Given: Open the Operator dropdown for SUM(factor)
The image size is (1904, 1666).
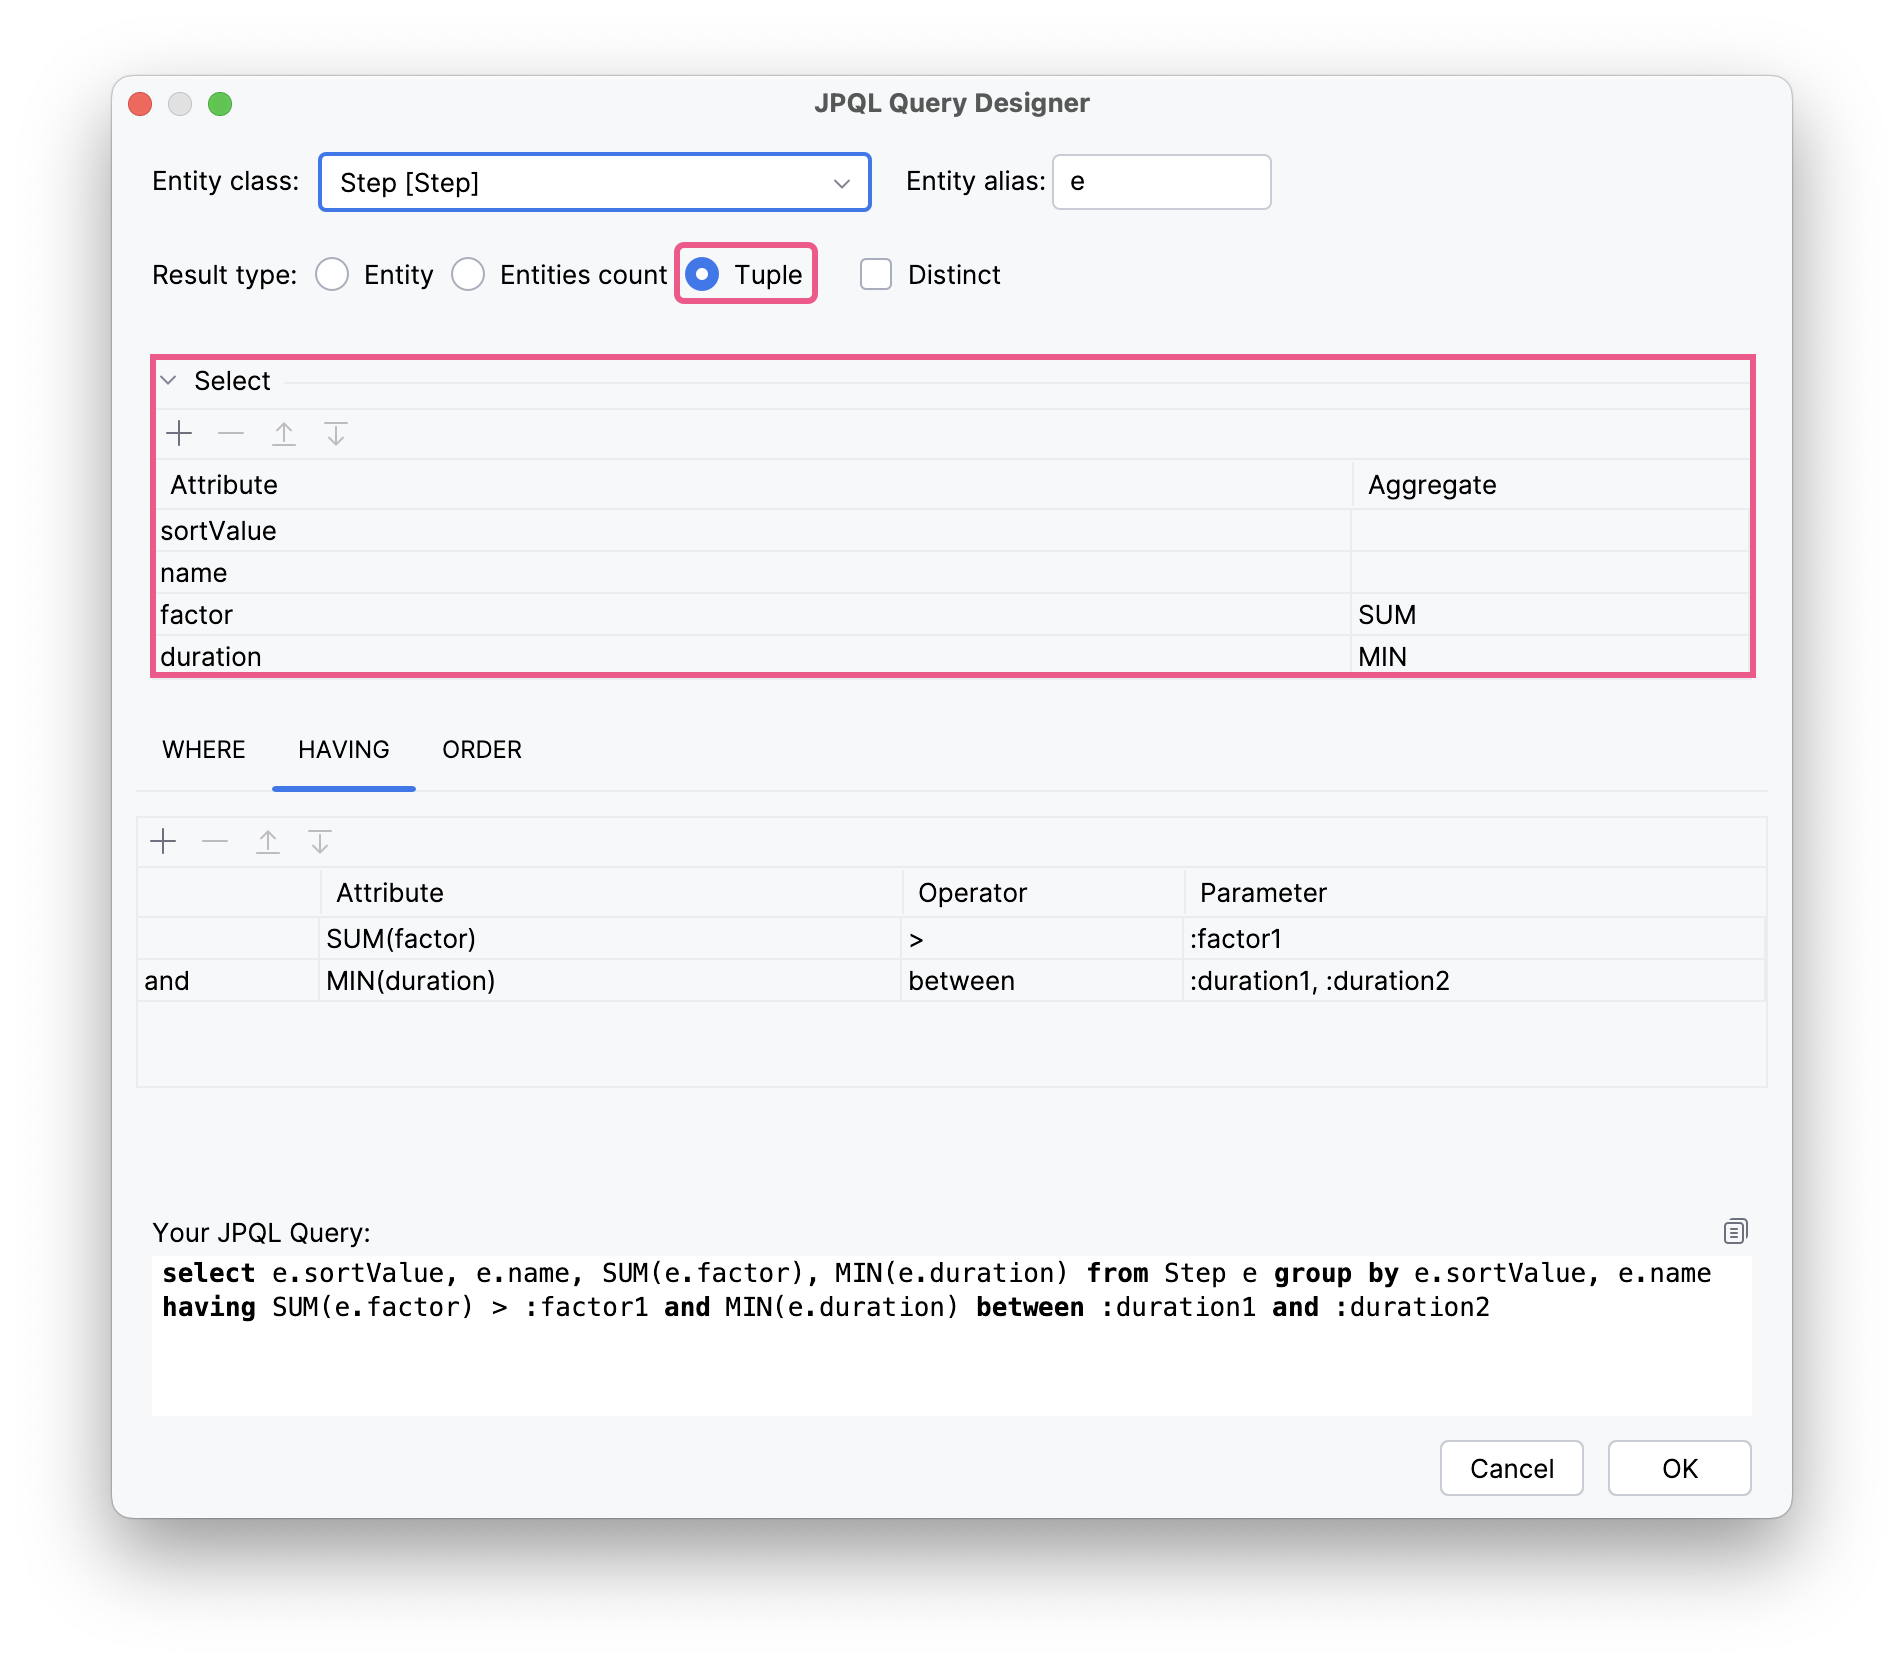Looking at the screenshot, I should coord(1040,938).
